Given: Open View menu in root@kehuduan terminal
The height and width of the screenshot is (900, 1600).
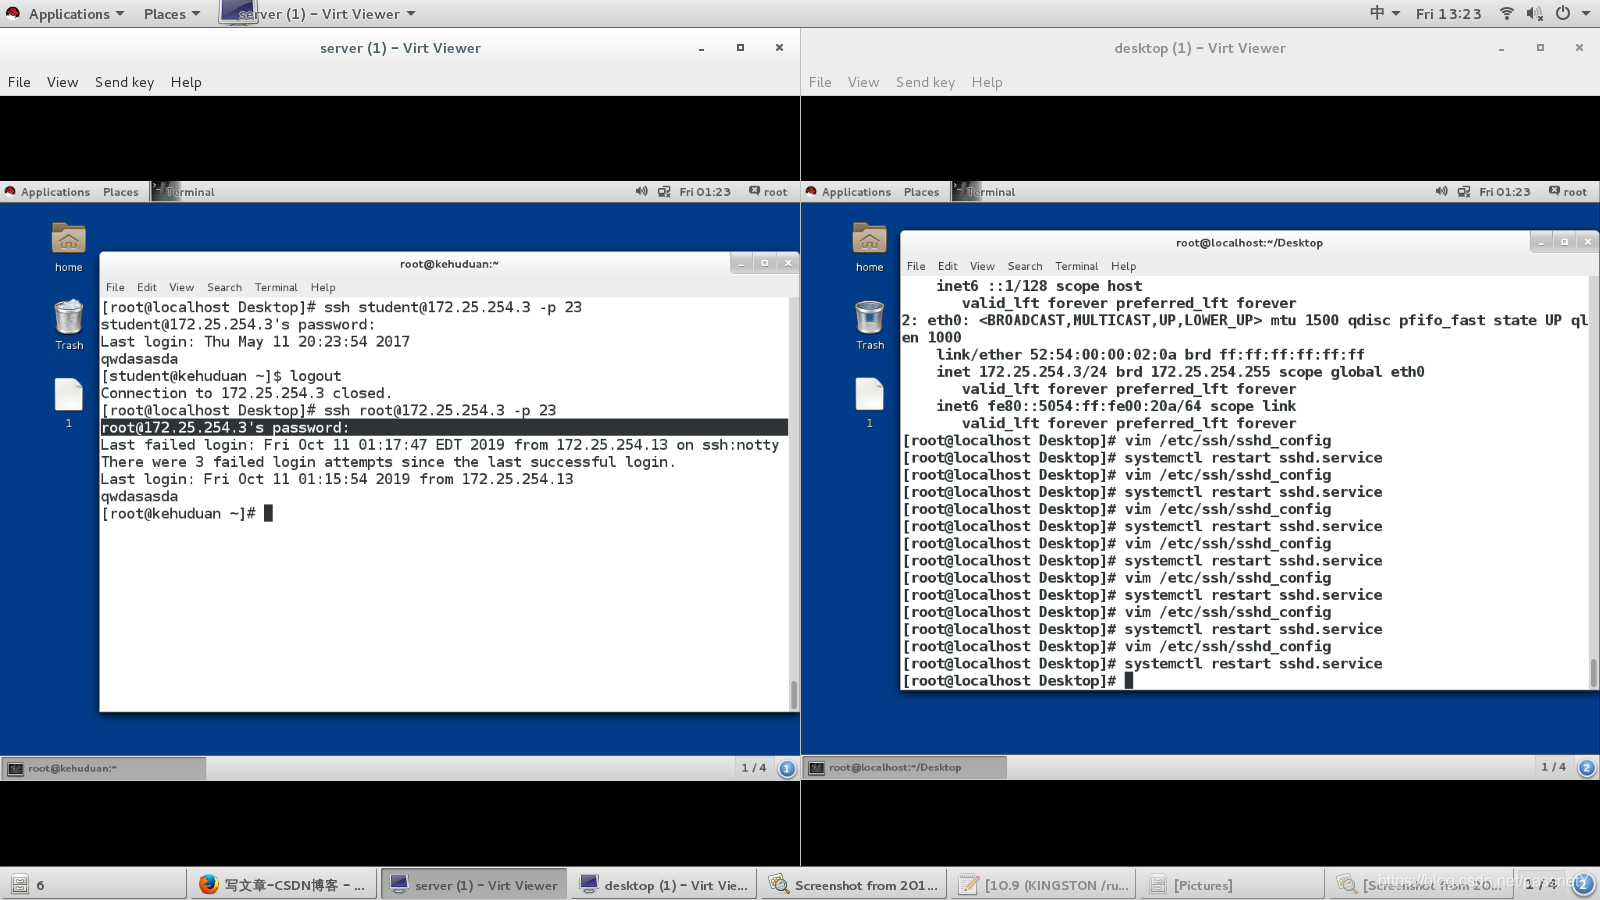Looking at the screenshot, I should coord(181,287).
